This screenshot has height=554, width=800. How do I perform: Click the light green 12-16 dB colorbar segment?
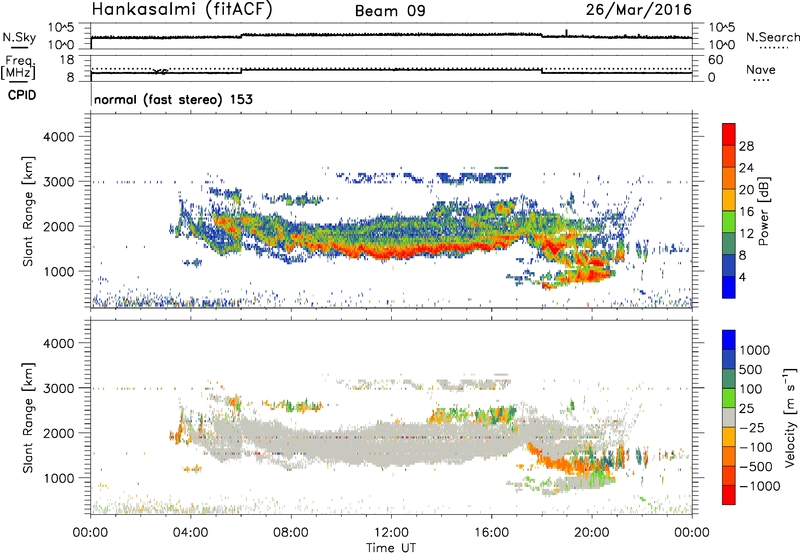pyautogui.click(x=729, y=222)
